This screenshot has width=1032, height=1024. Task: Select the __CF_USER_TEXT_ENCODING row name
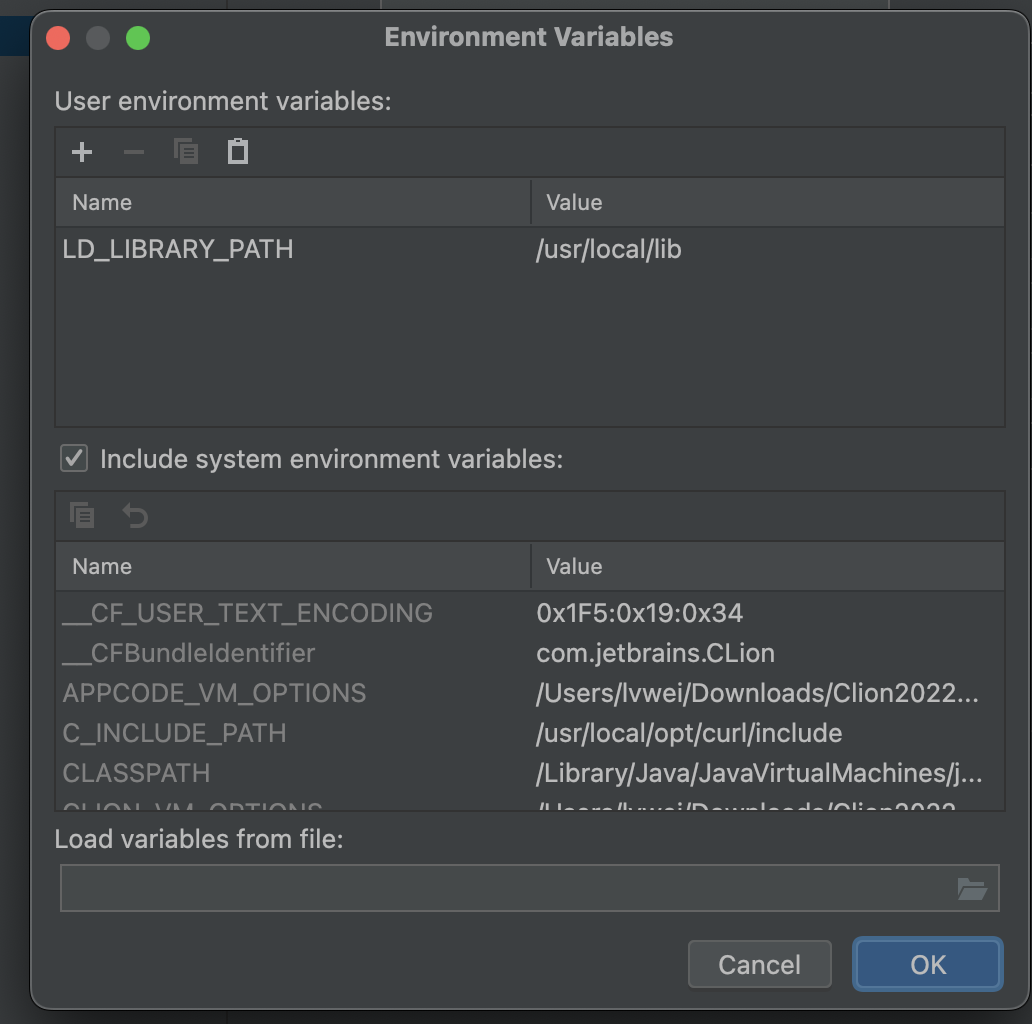click(247, 613)
